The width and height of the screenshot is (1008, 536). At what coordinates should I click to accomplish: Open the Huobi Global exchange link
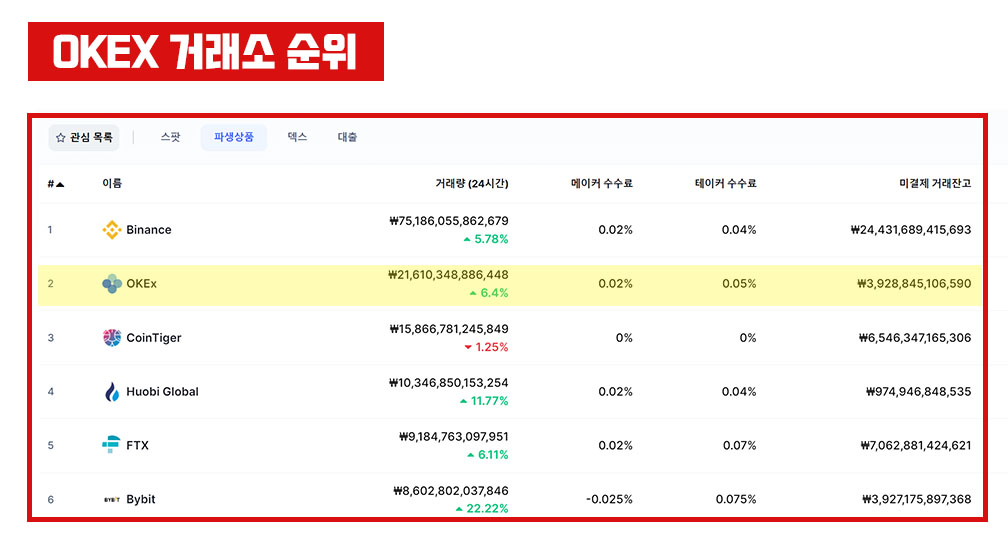click(162, 391)
